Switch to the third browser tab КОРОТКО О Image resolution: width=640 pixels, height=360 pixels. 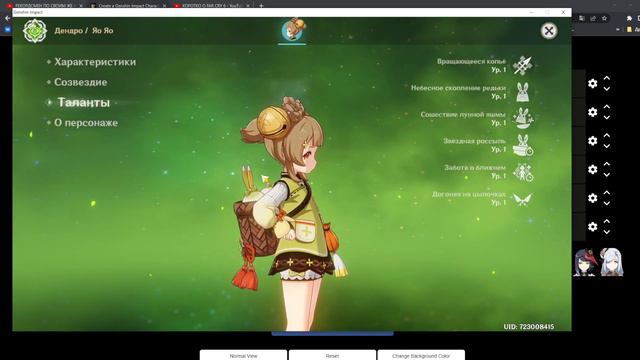[x=211, y=5]
